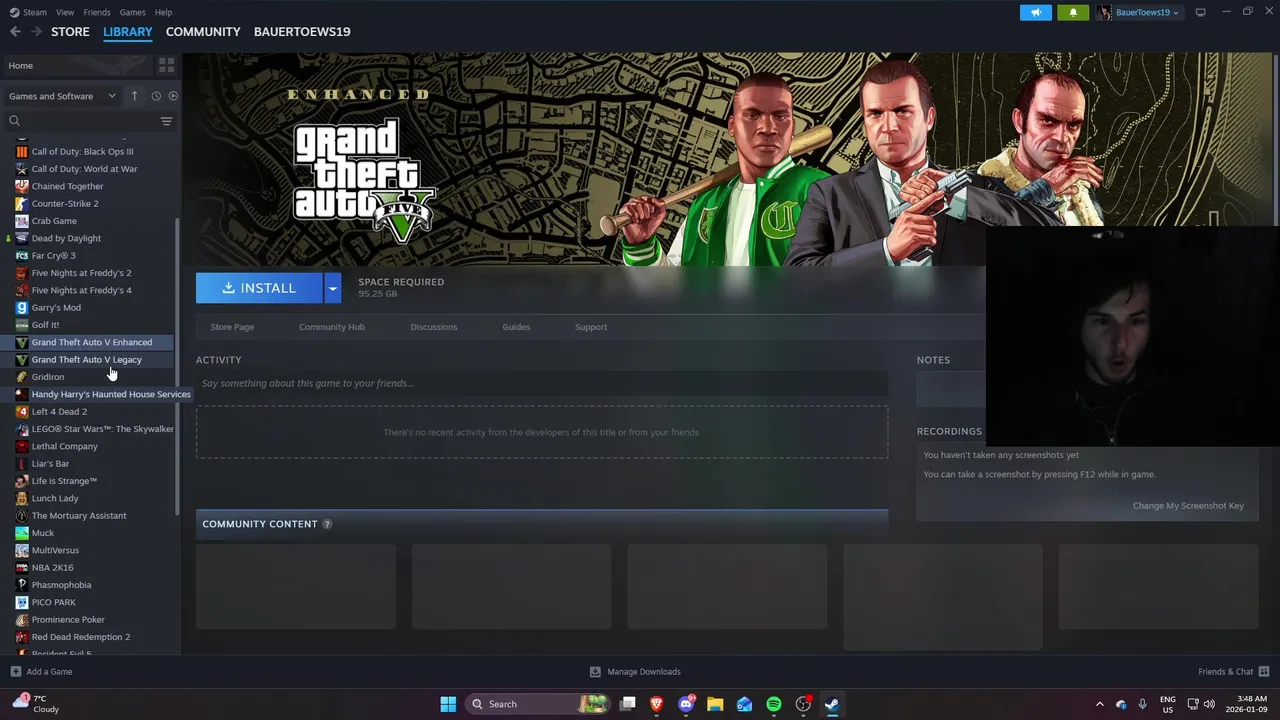Open Discord from the taskbar

(x=686, y=704)
